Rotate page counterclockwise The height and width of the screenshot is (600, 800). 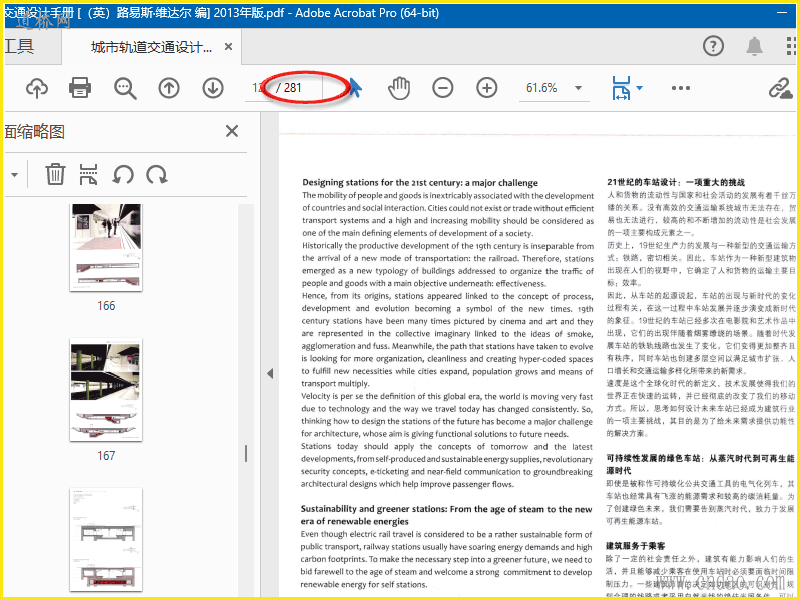coord(123,174)
